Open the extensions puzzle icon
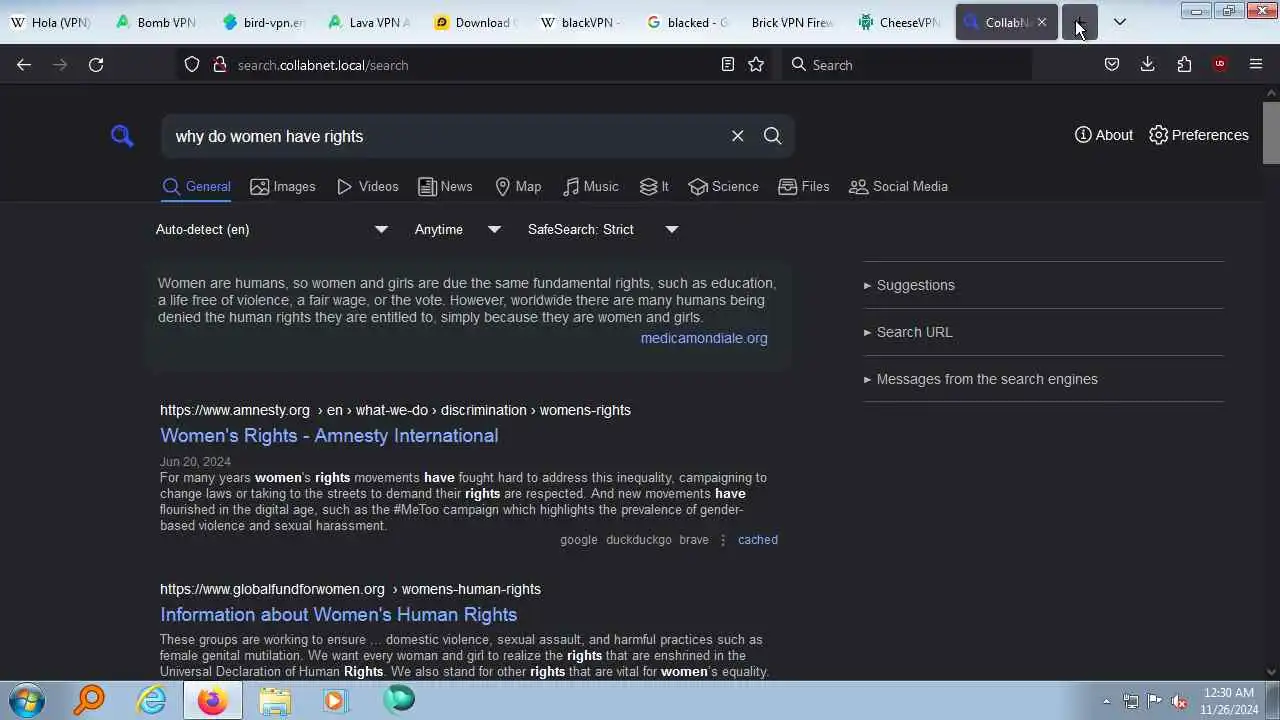 (1184, 64)
